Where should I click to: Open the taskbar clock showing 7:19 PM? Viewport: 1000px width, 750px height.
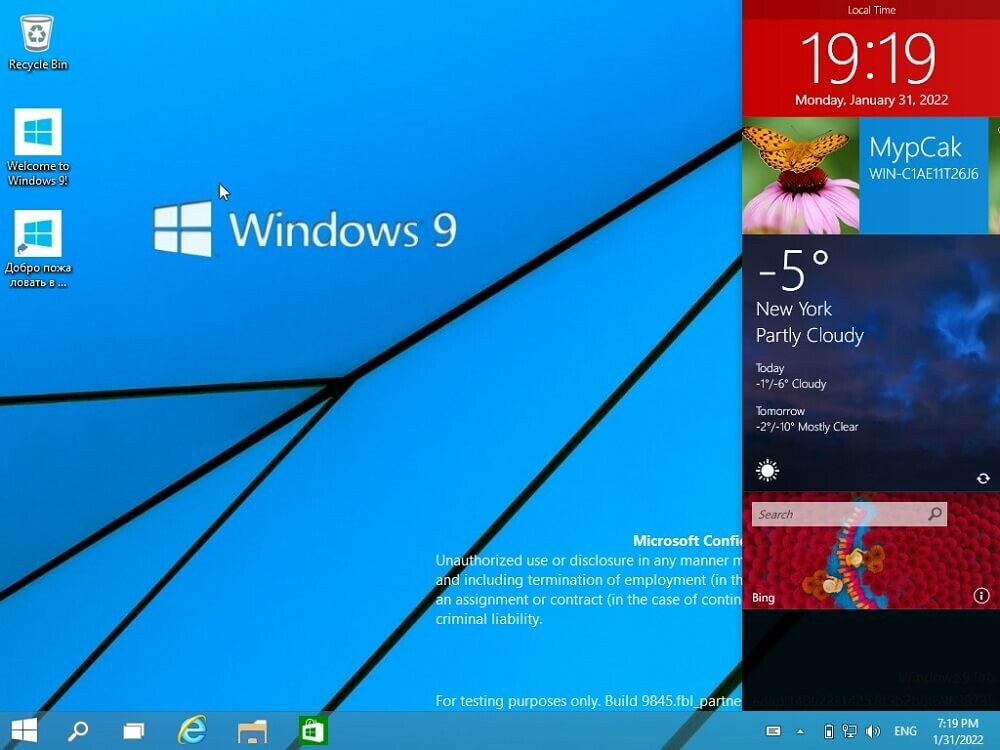[958, 731]
